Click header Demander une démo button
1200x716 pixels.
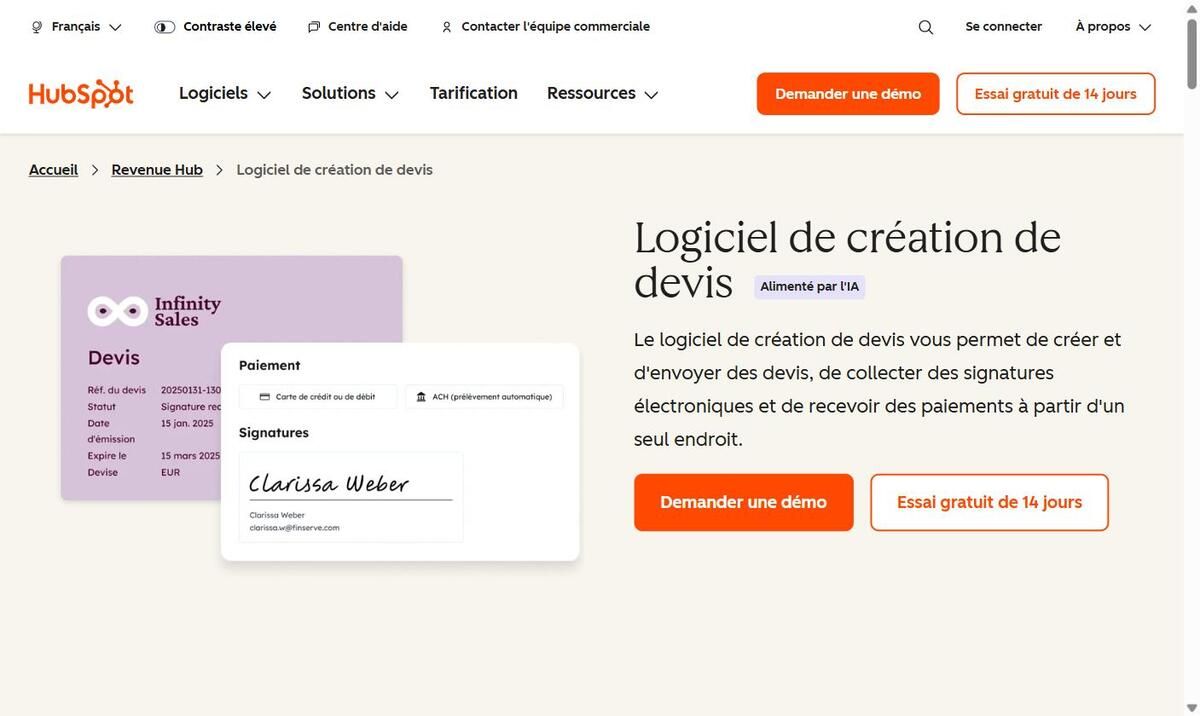click(848, 94)
